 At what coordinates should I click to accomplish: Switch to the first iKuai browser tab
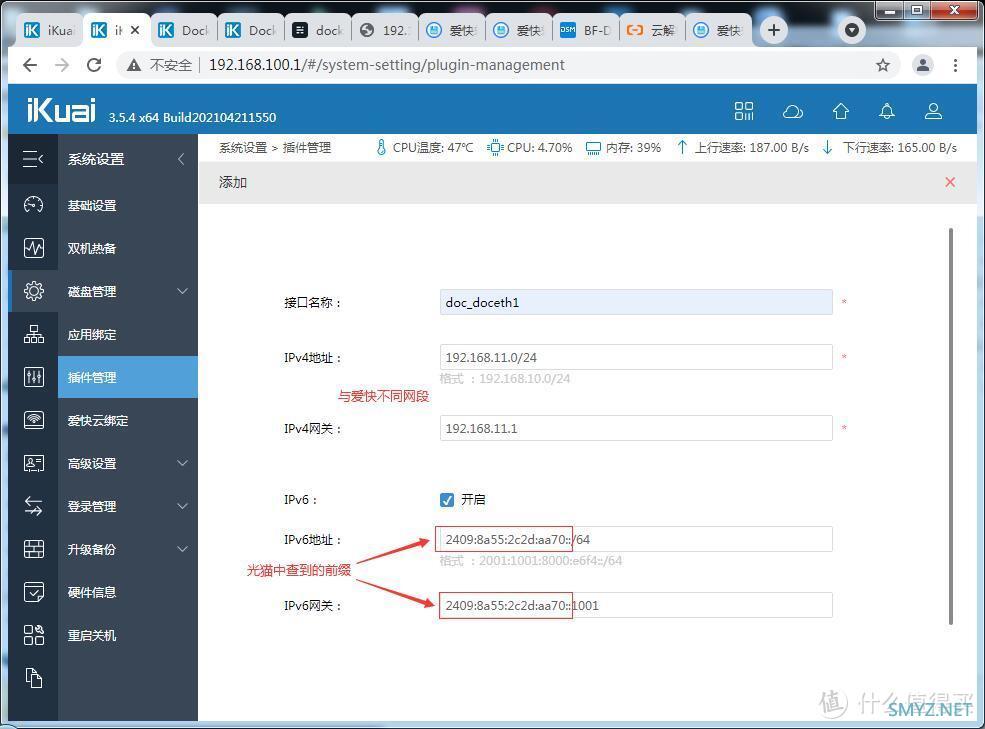48,30
